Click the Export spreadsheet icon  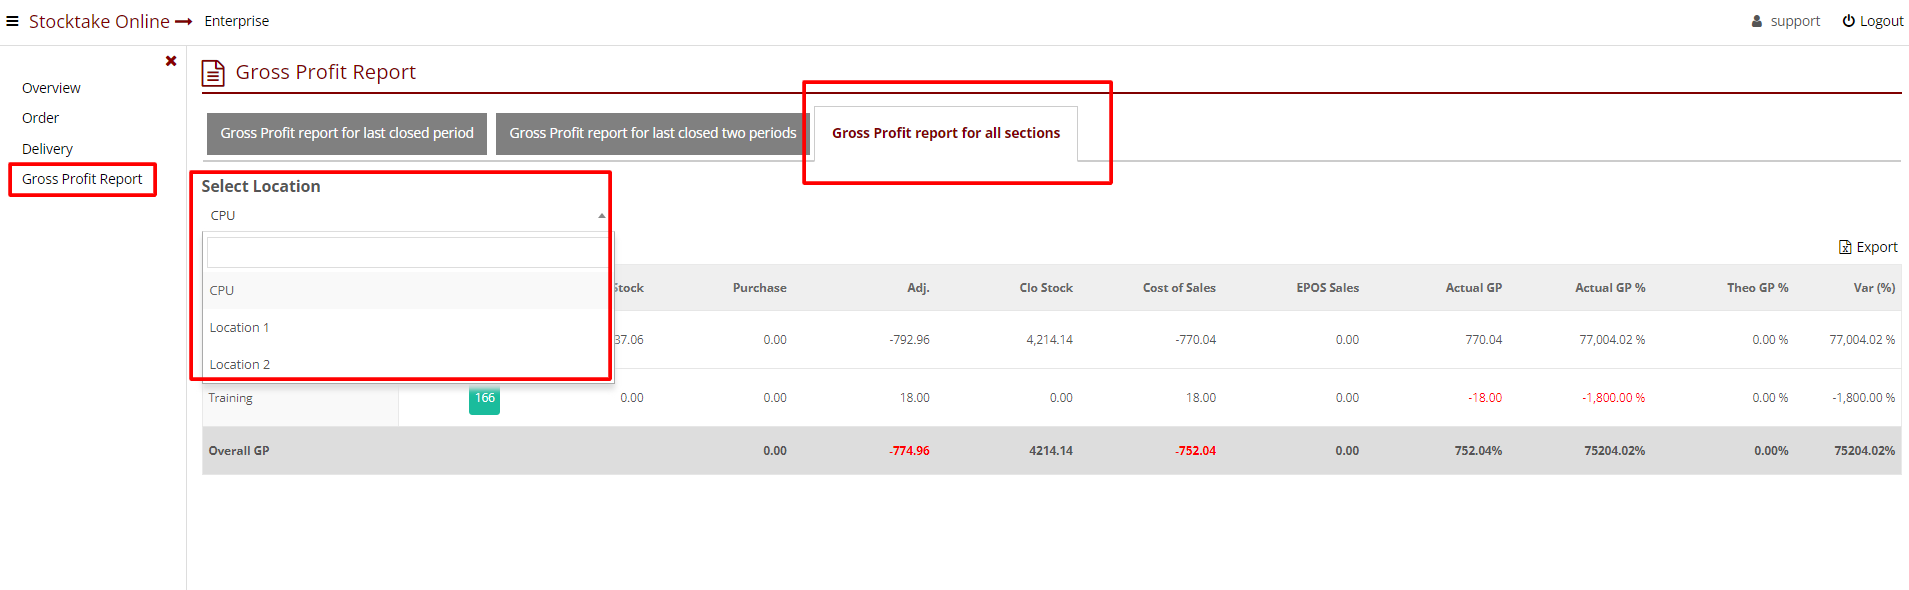[x=1845, y=247]
